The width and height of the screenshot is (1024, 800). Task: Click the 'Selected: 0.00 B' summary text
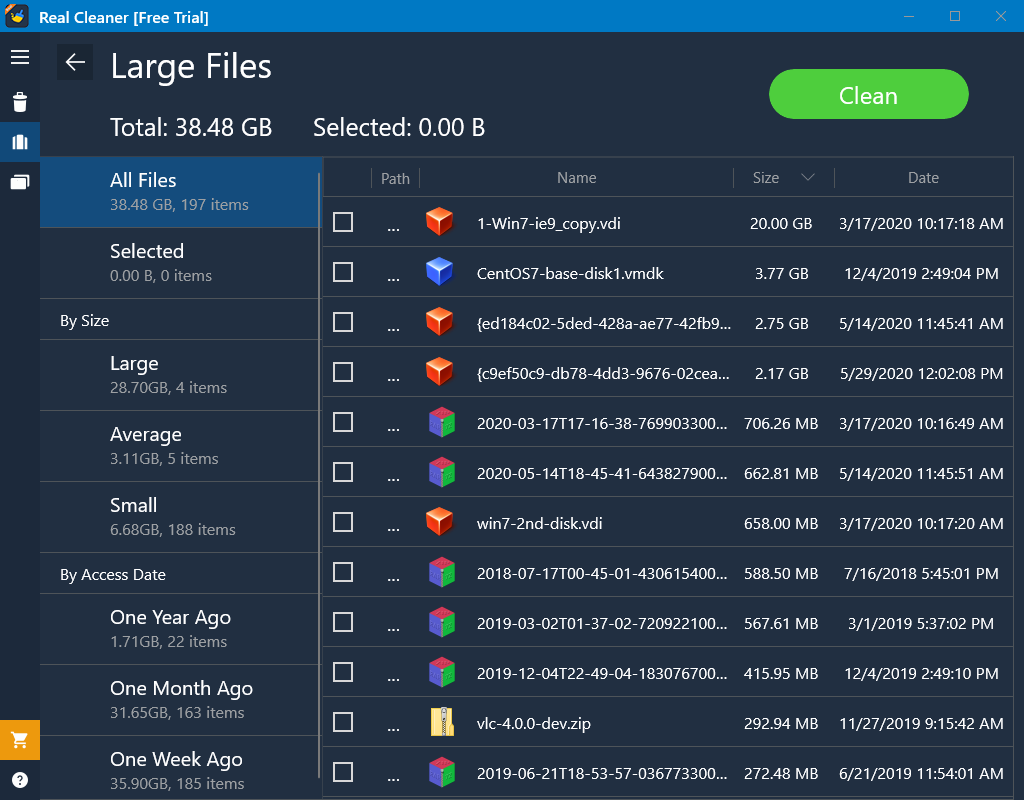399,127
